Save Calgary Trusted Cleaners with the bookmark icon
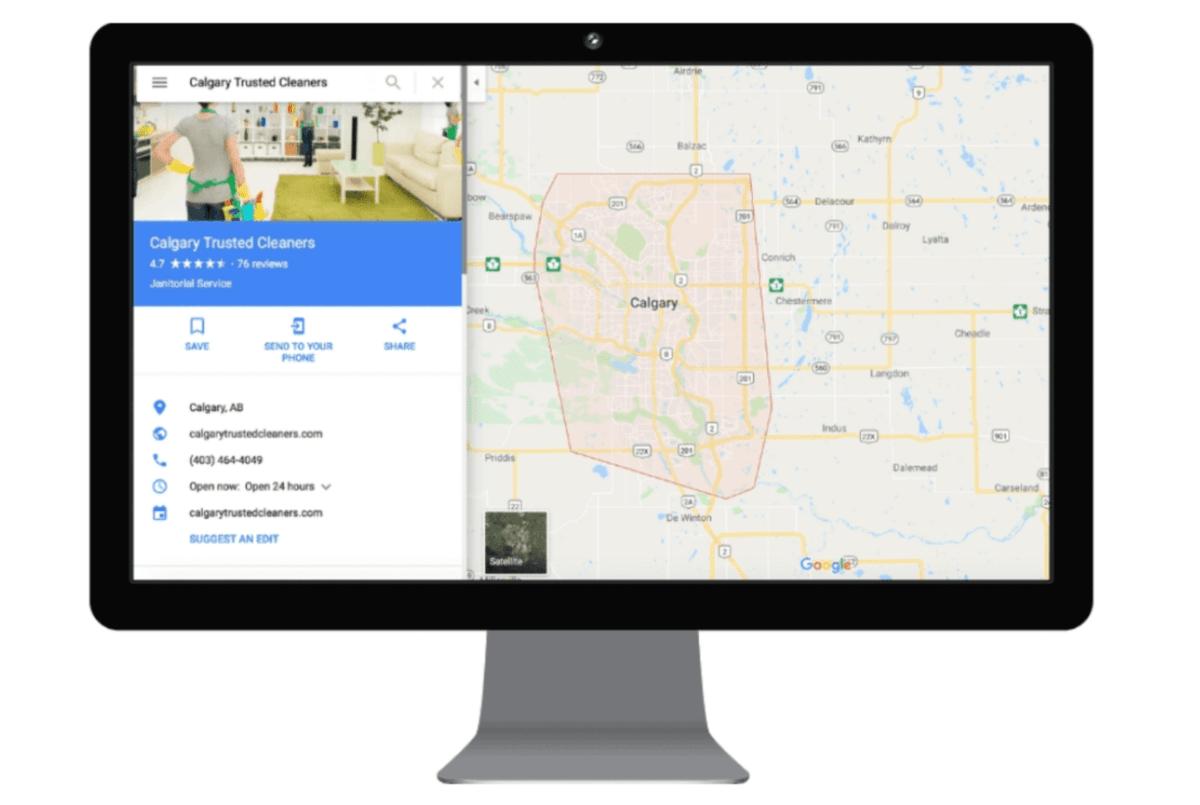Image resolution: width=1200 pixels, height=805 pixels. 197,325
